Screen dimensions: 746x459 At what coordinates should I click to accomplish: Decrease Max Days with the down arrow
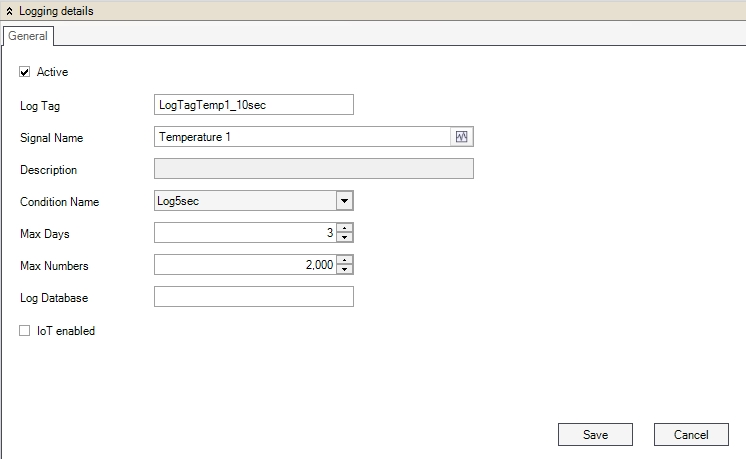345,238
